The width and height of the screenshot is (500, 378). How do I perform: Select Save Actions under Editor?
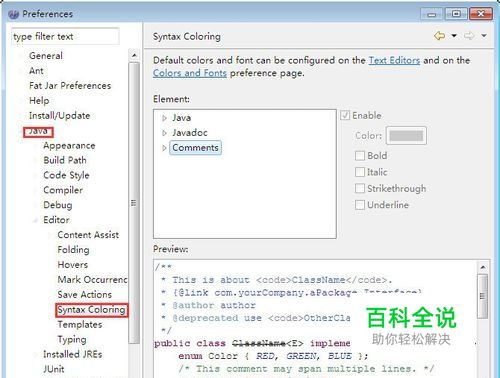[x=85, y=295]
